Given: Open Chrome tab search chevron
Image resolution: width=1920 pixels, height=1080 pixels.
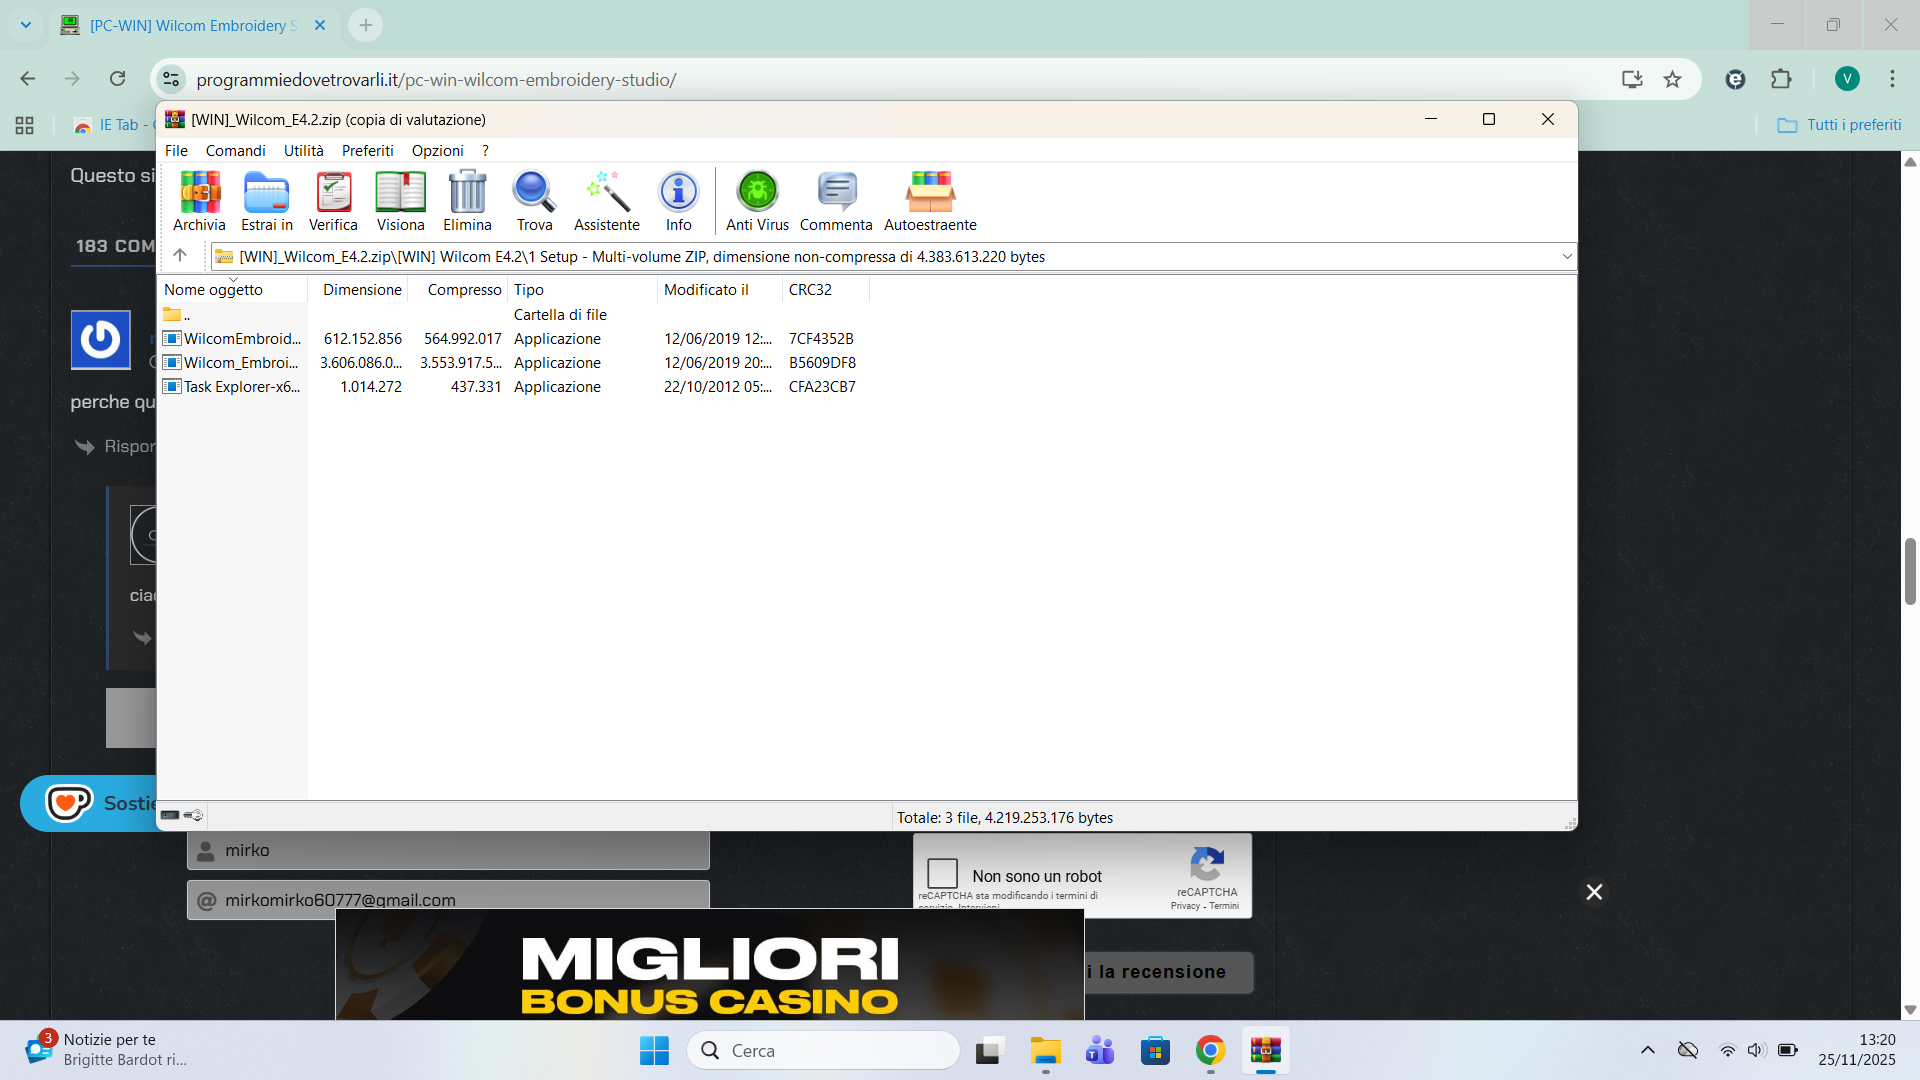Looking at the screenshot, I should pyautogui.click(x=26, y=25).
